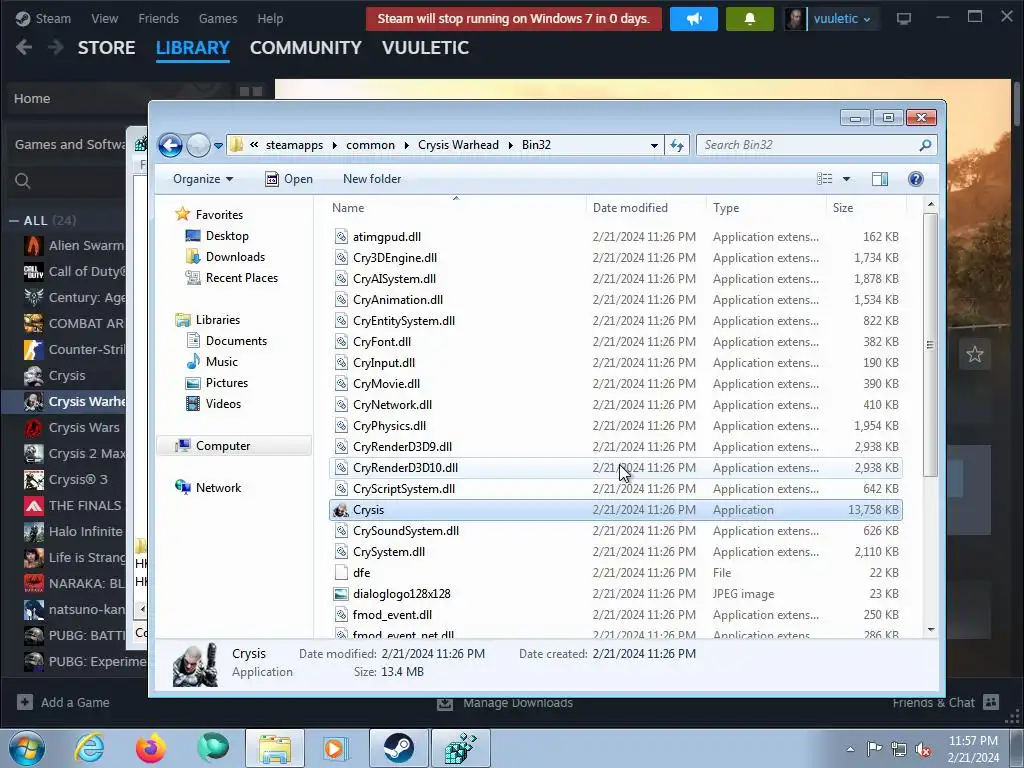
Task: Click the Steam big picture monitor icon
Action: click(904, 19)
